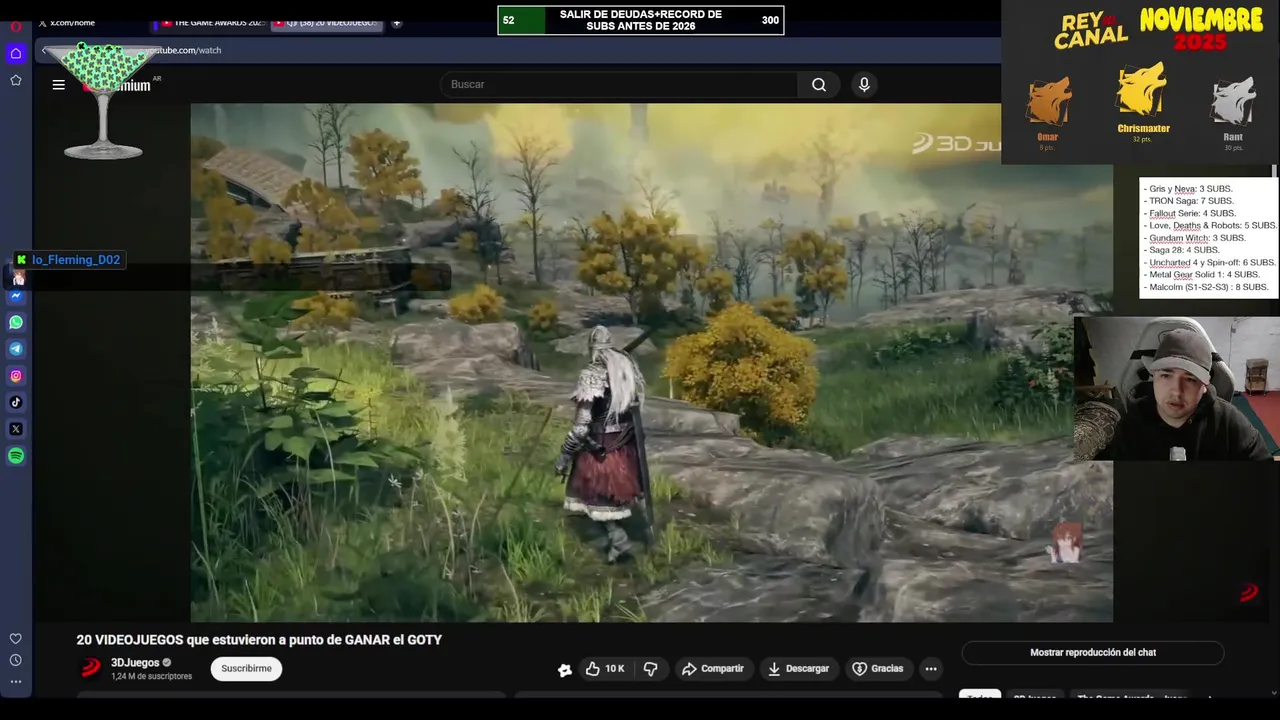Click the '1,24 M de suscriptores' text
The width and height of the screenshot is (1280, 720).
click(151, 677)
